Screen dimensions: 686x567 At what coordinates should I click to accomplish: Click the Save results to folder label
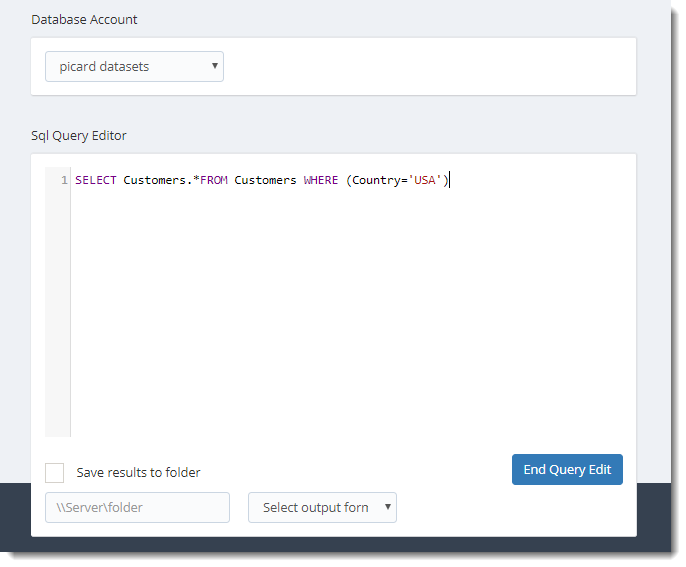tap(138, 472)
